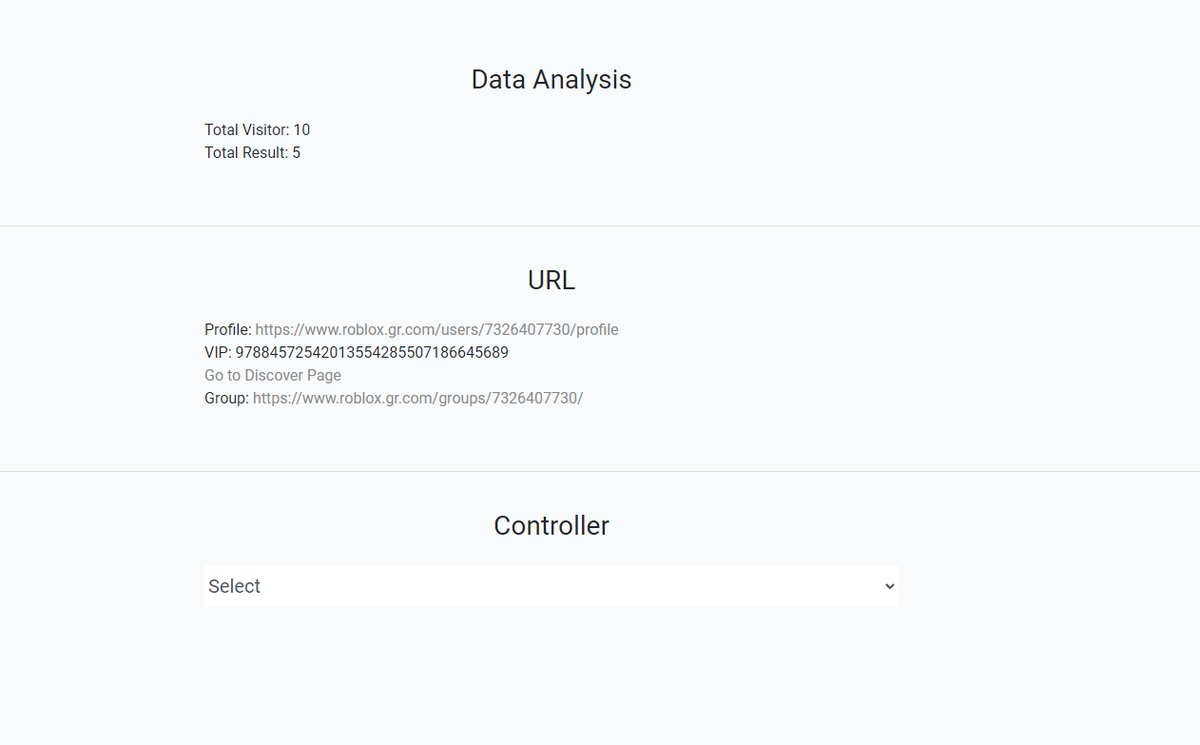Click the result count value 5
This screenshot has height=745, width=1200.
tap(296, 153)
